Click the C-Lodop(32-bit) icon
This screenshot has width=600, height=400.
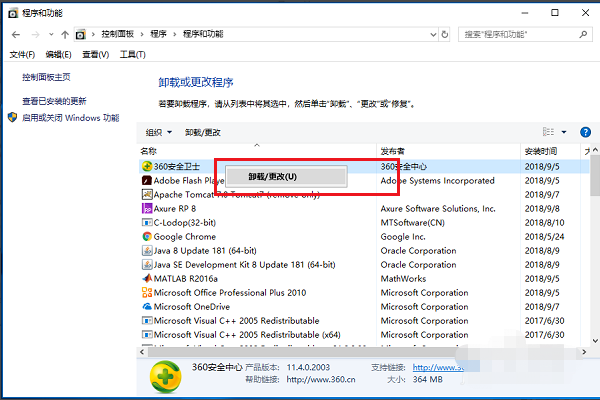point(147,222)
